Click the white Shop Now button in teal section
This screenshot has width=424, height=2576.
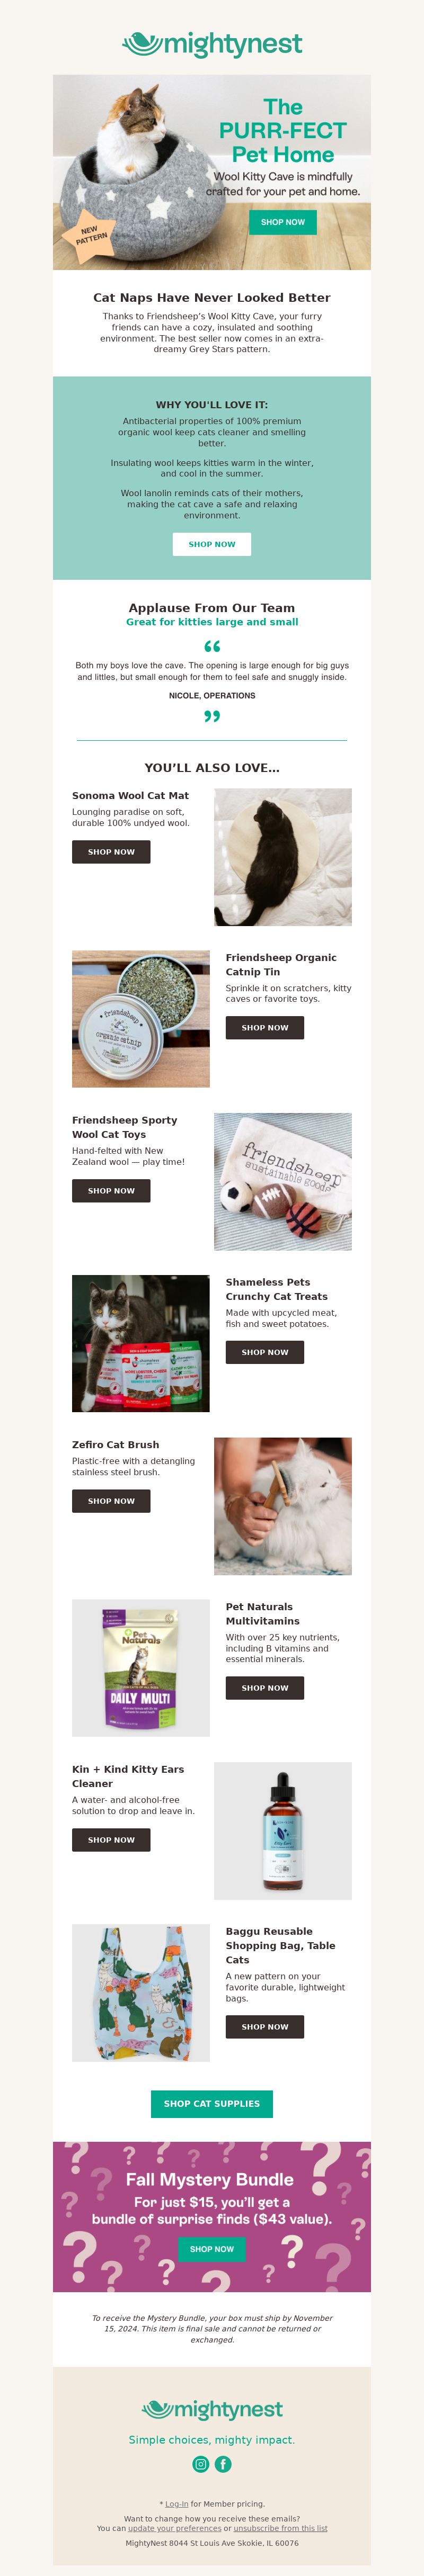[212, 544]
